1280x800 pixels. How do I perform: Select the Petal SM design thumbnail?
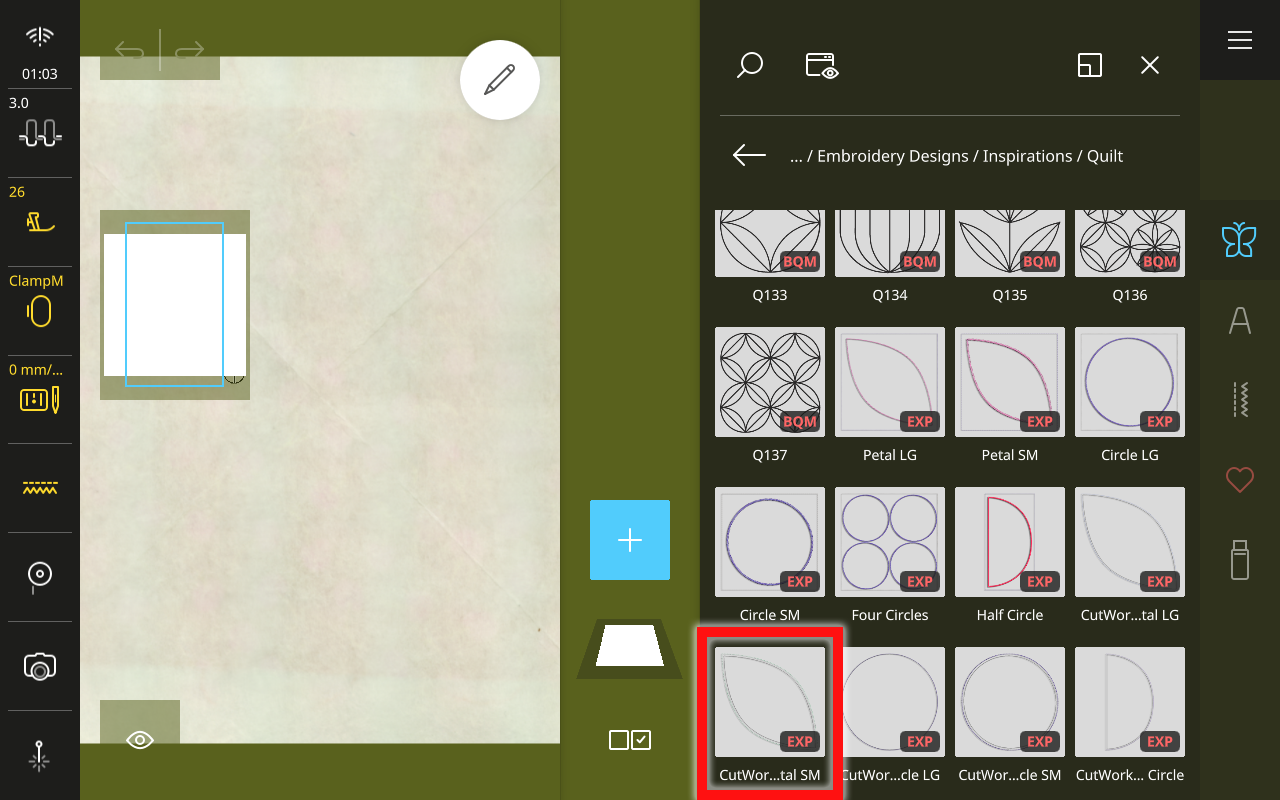(1009, 382)
